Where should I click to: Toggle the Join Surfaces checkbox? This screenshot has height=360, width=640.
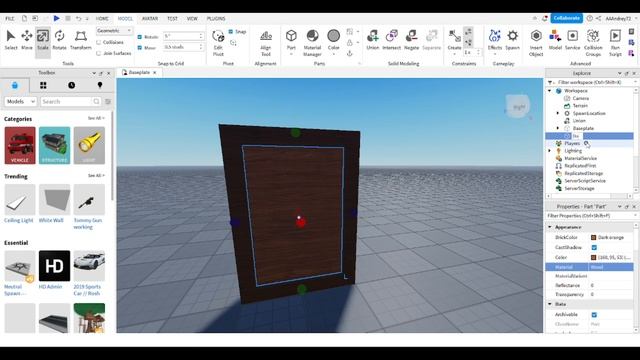(98, 53)
